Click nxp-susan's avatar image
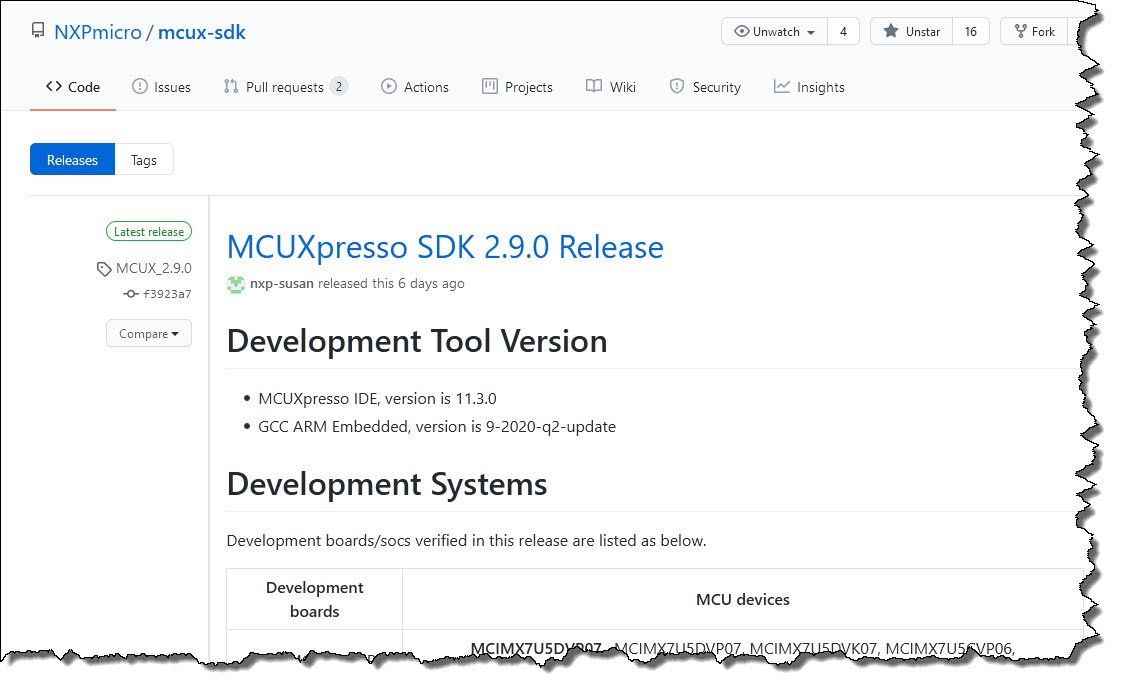 235,285
